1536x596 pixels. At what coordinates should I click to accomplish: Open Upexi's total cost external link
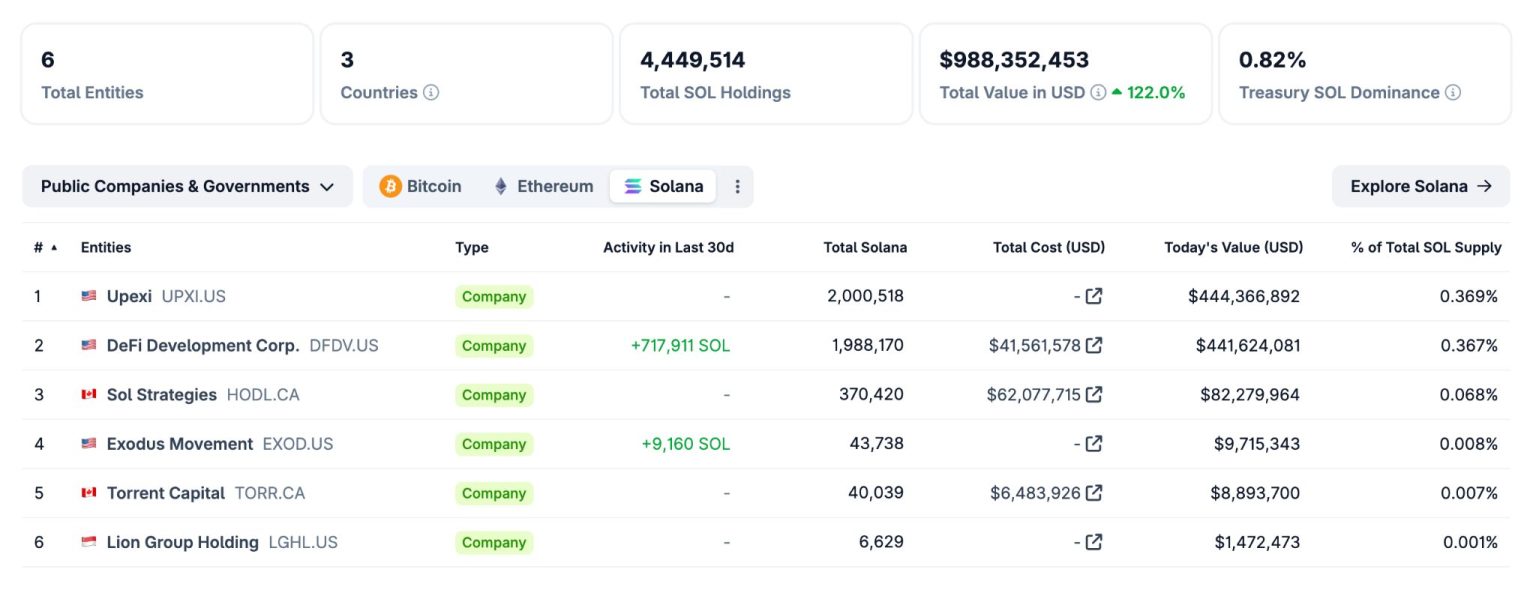pos(1095,296)
